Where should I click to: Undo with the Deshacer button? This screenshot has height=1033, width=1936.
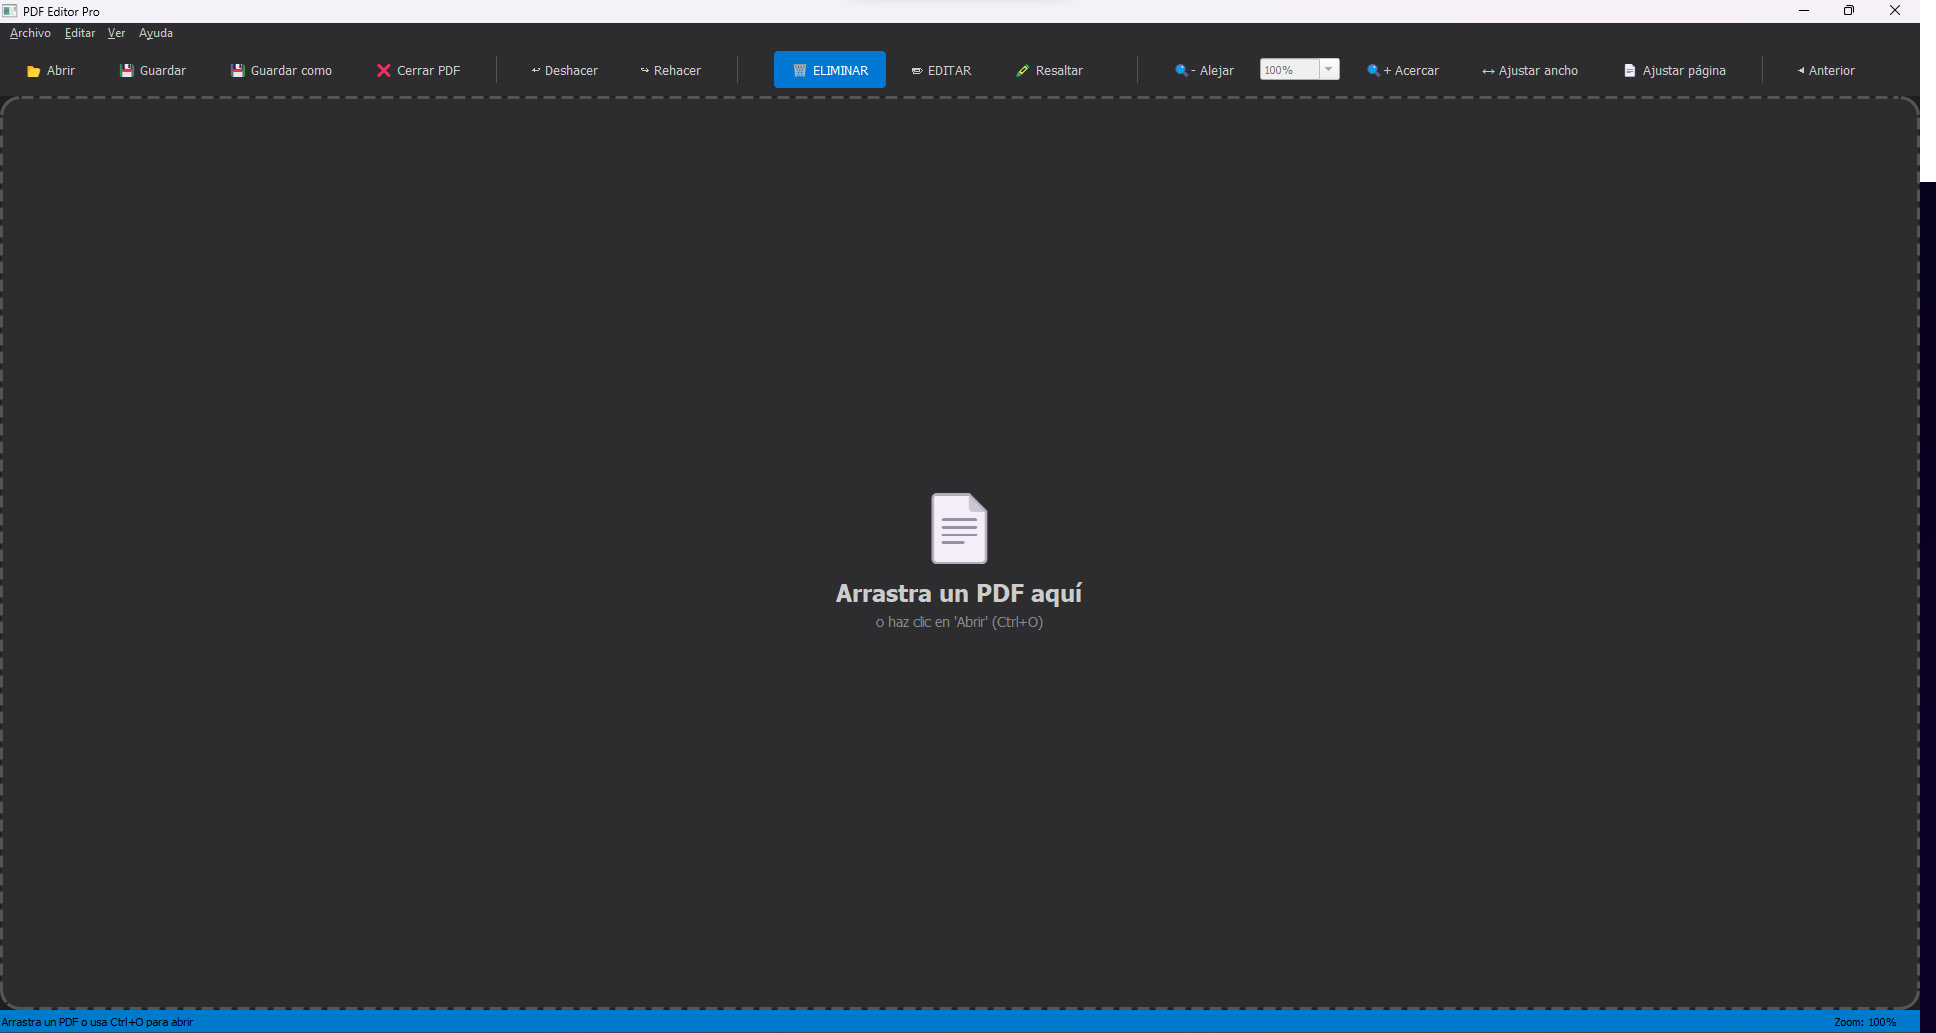[564, 71]
